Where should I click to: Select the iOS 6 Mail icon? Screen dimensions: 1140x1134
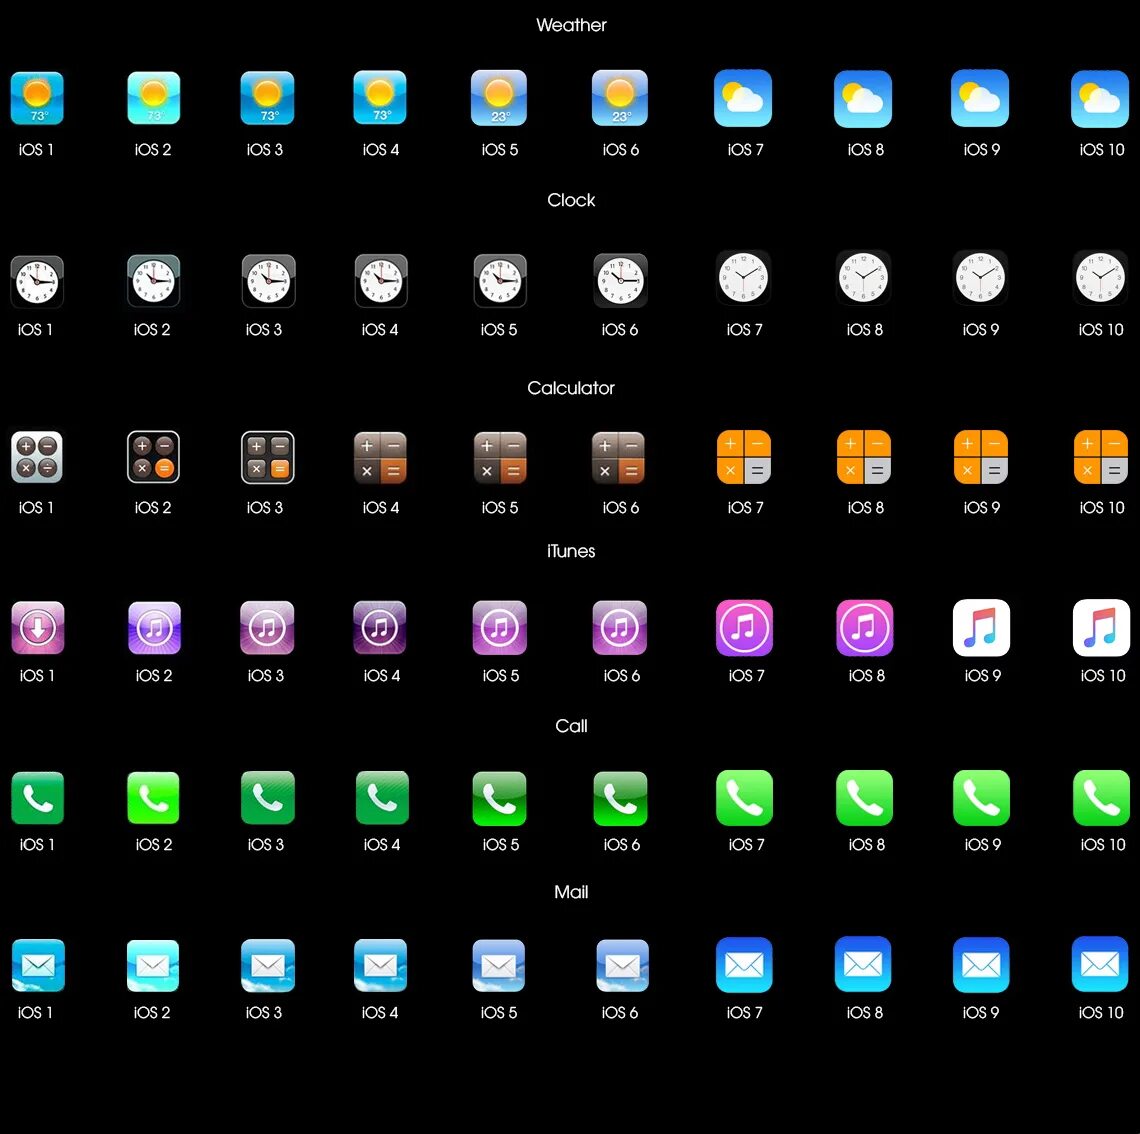click(x=622, y=965)
